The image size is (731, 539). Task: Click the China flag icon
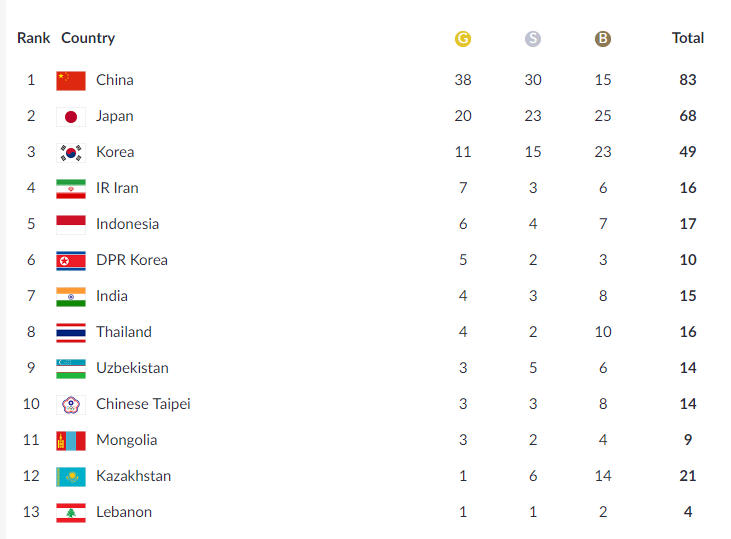pyautogui.click(x=71, y=81)
